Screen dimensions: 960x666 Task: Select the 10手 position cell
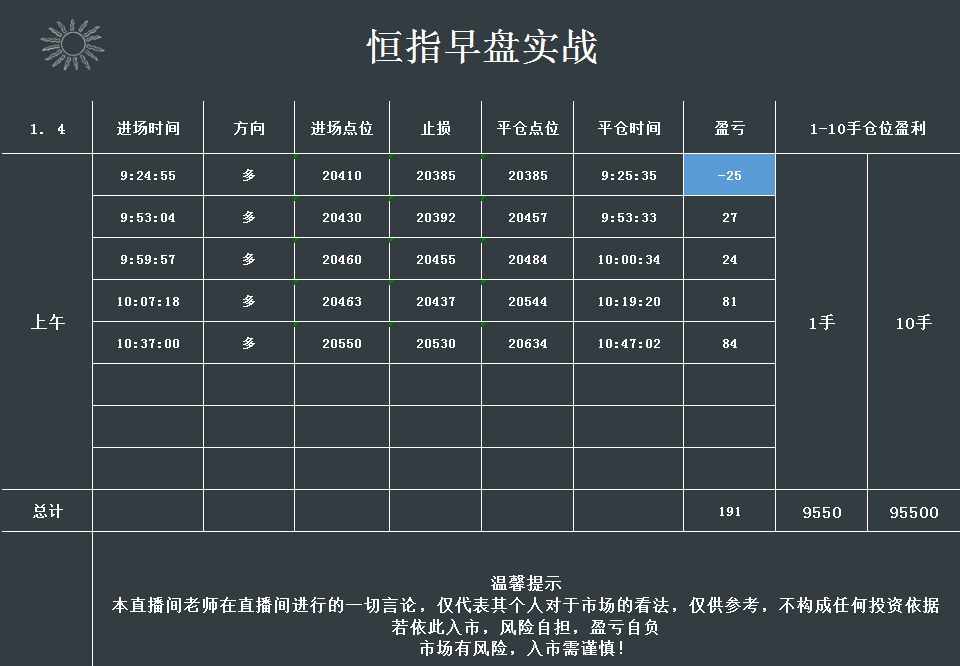[x=913, y=322]
